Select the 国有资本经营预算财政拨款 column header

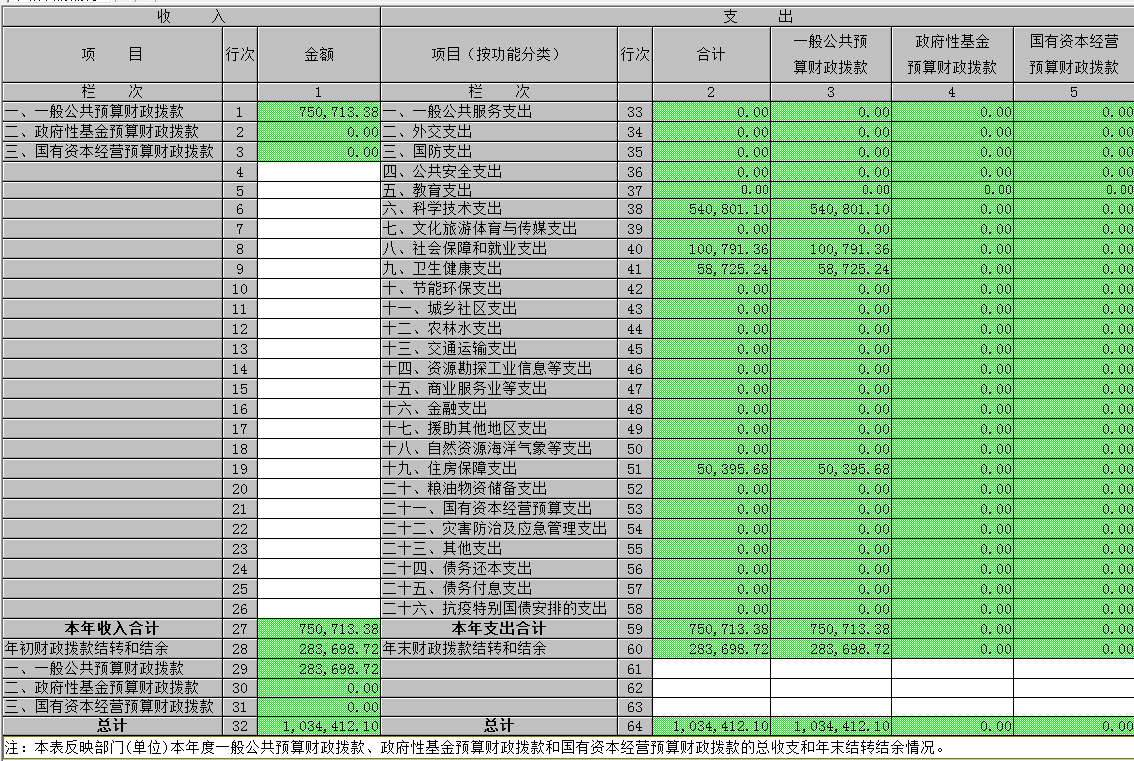pos(1073,55)
